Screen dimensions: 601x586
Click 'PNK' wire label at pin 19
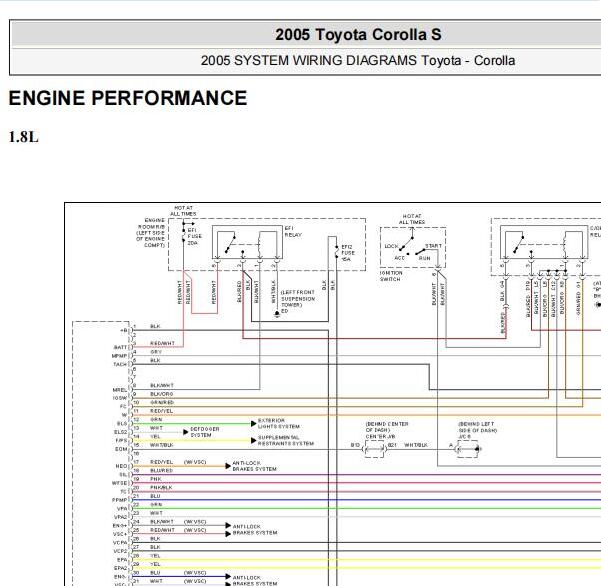click(156, 479)
